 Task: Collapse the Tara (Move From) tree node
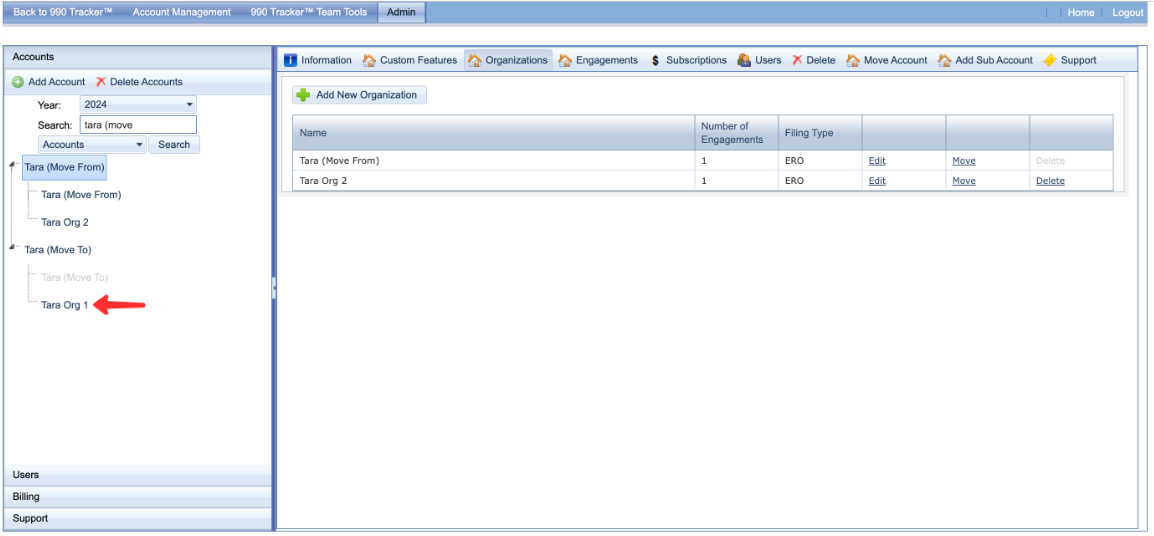pos(12,166)
